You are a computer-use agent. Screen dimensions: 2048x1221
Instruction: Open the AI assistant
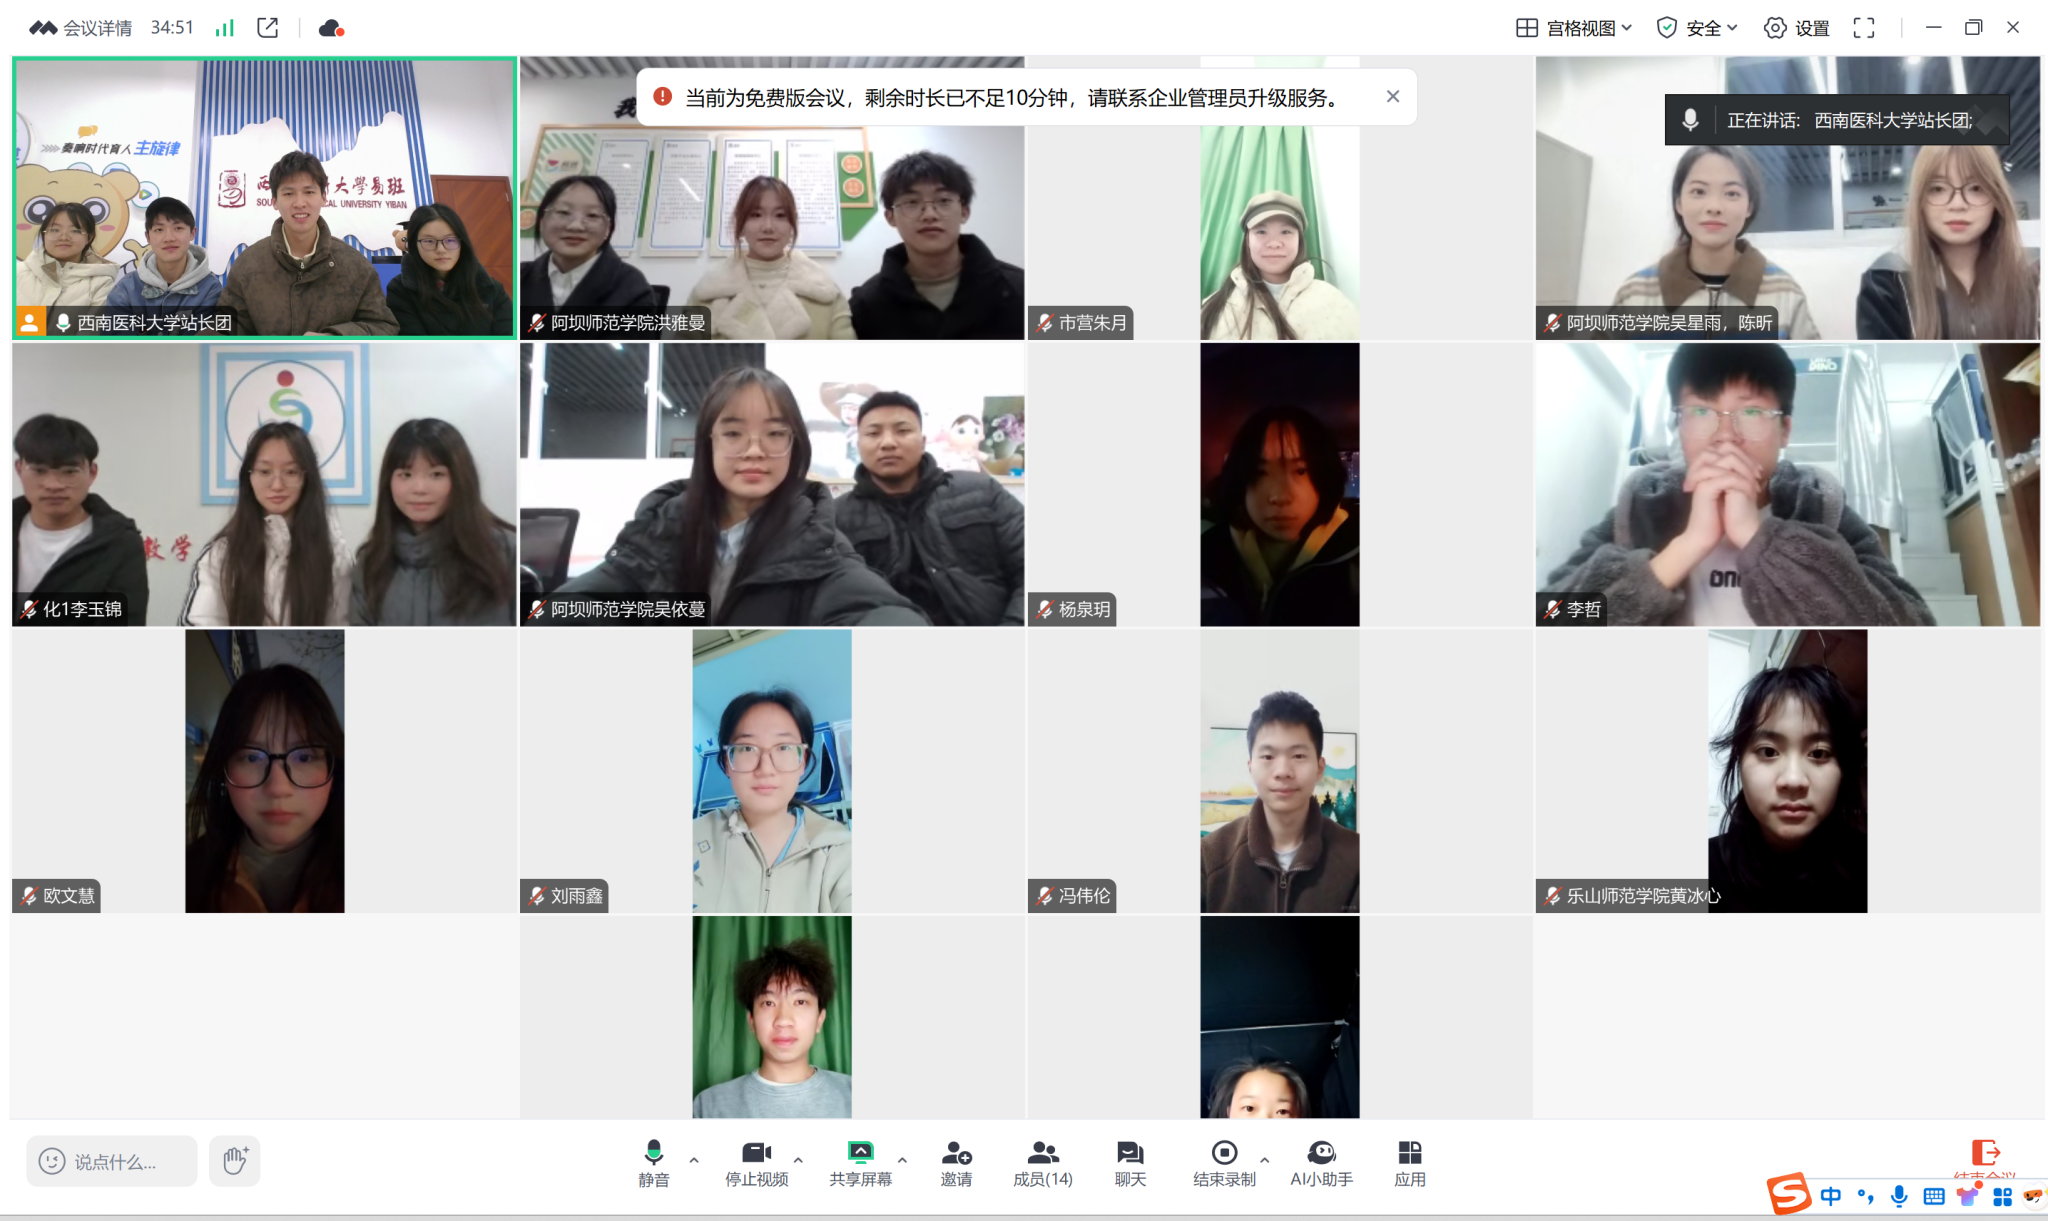pyautogui.click(x=1321, y=1162)
